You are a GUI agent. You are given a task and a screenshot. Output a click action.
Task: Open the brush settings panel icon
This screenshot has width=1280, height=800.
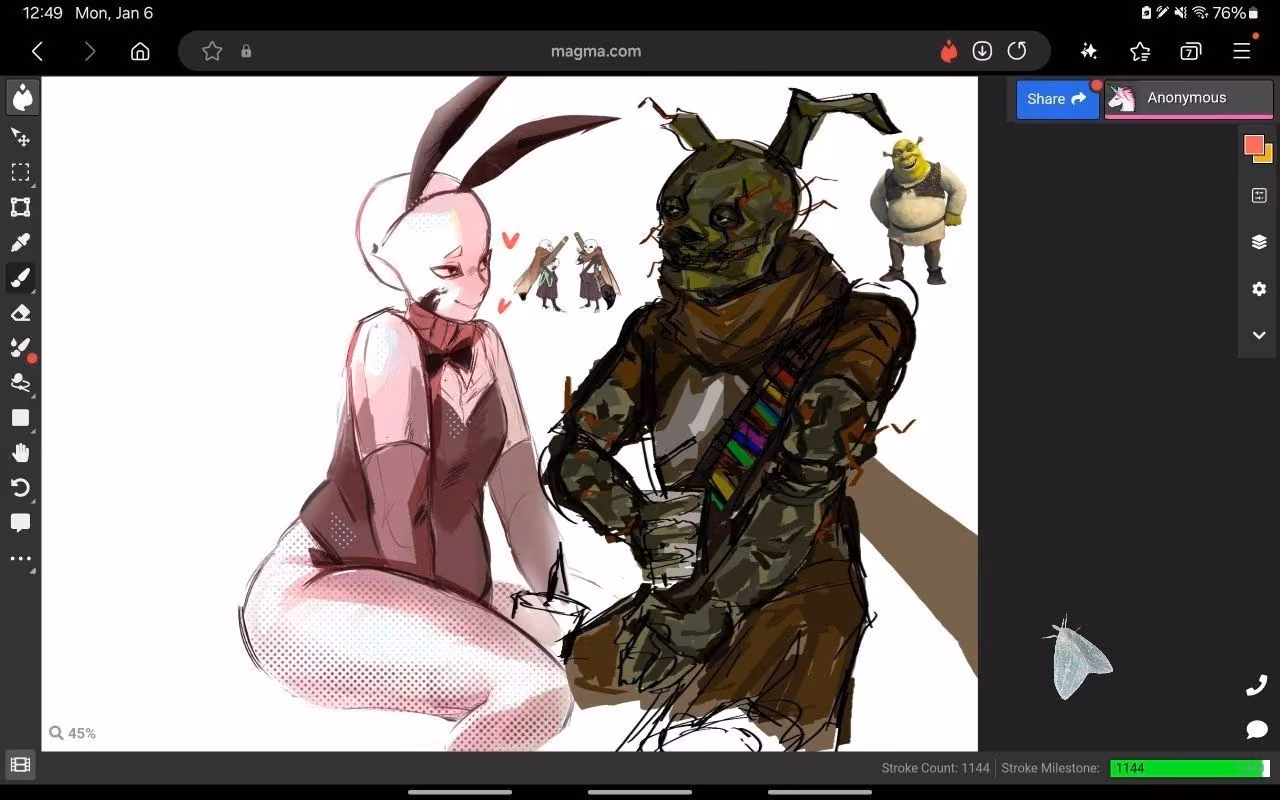(x=1259, y=195)
